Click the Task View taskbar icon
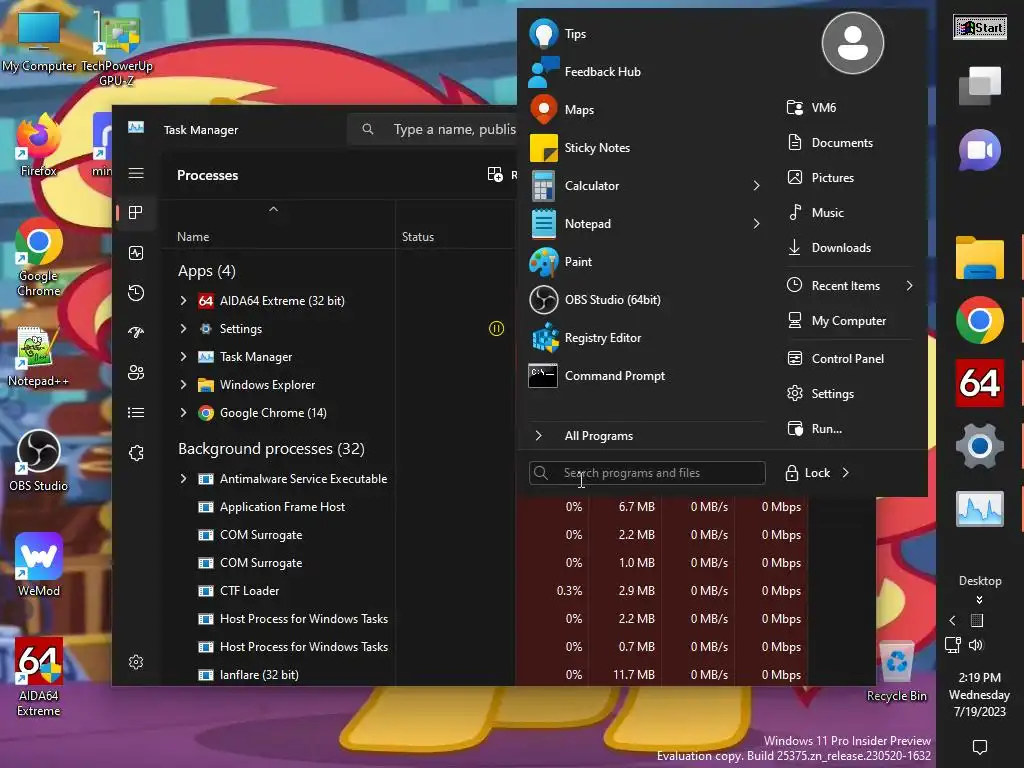The width and height of the screenshot is (1024, 768). pyautogui.click(x=980, y=86)
